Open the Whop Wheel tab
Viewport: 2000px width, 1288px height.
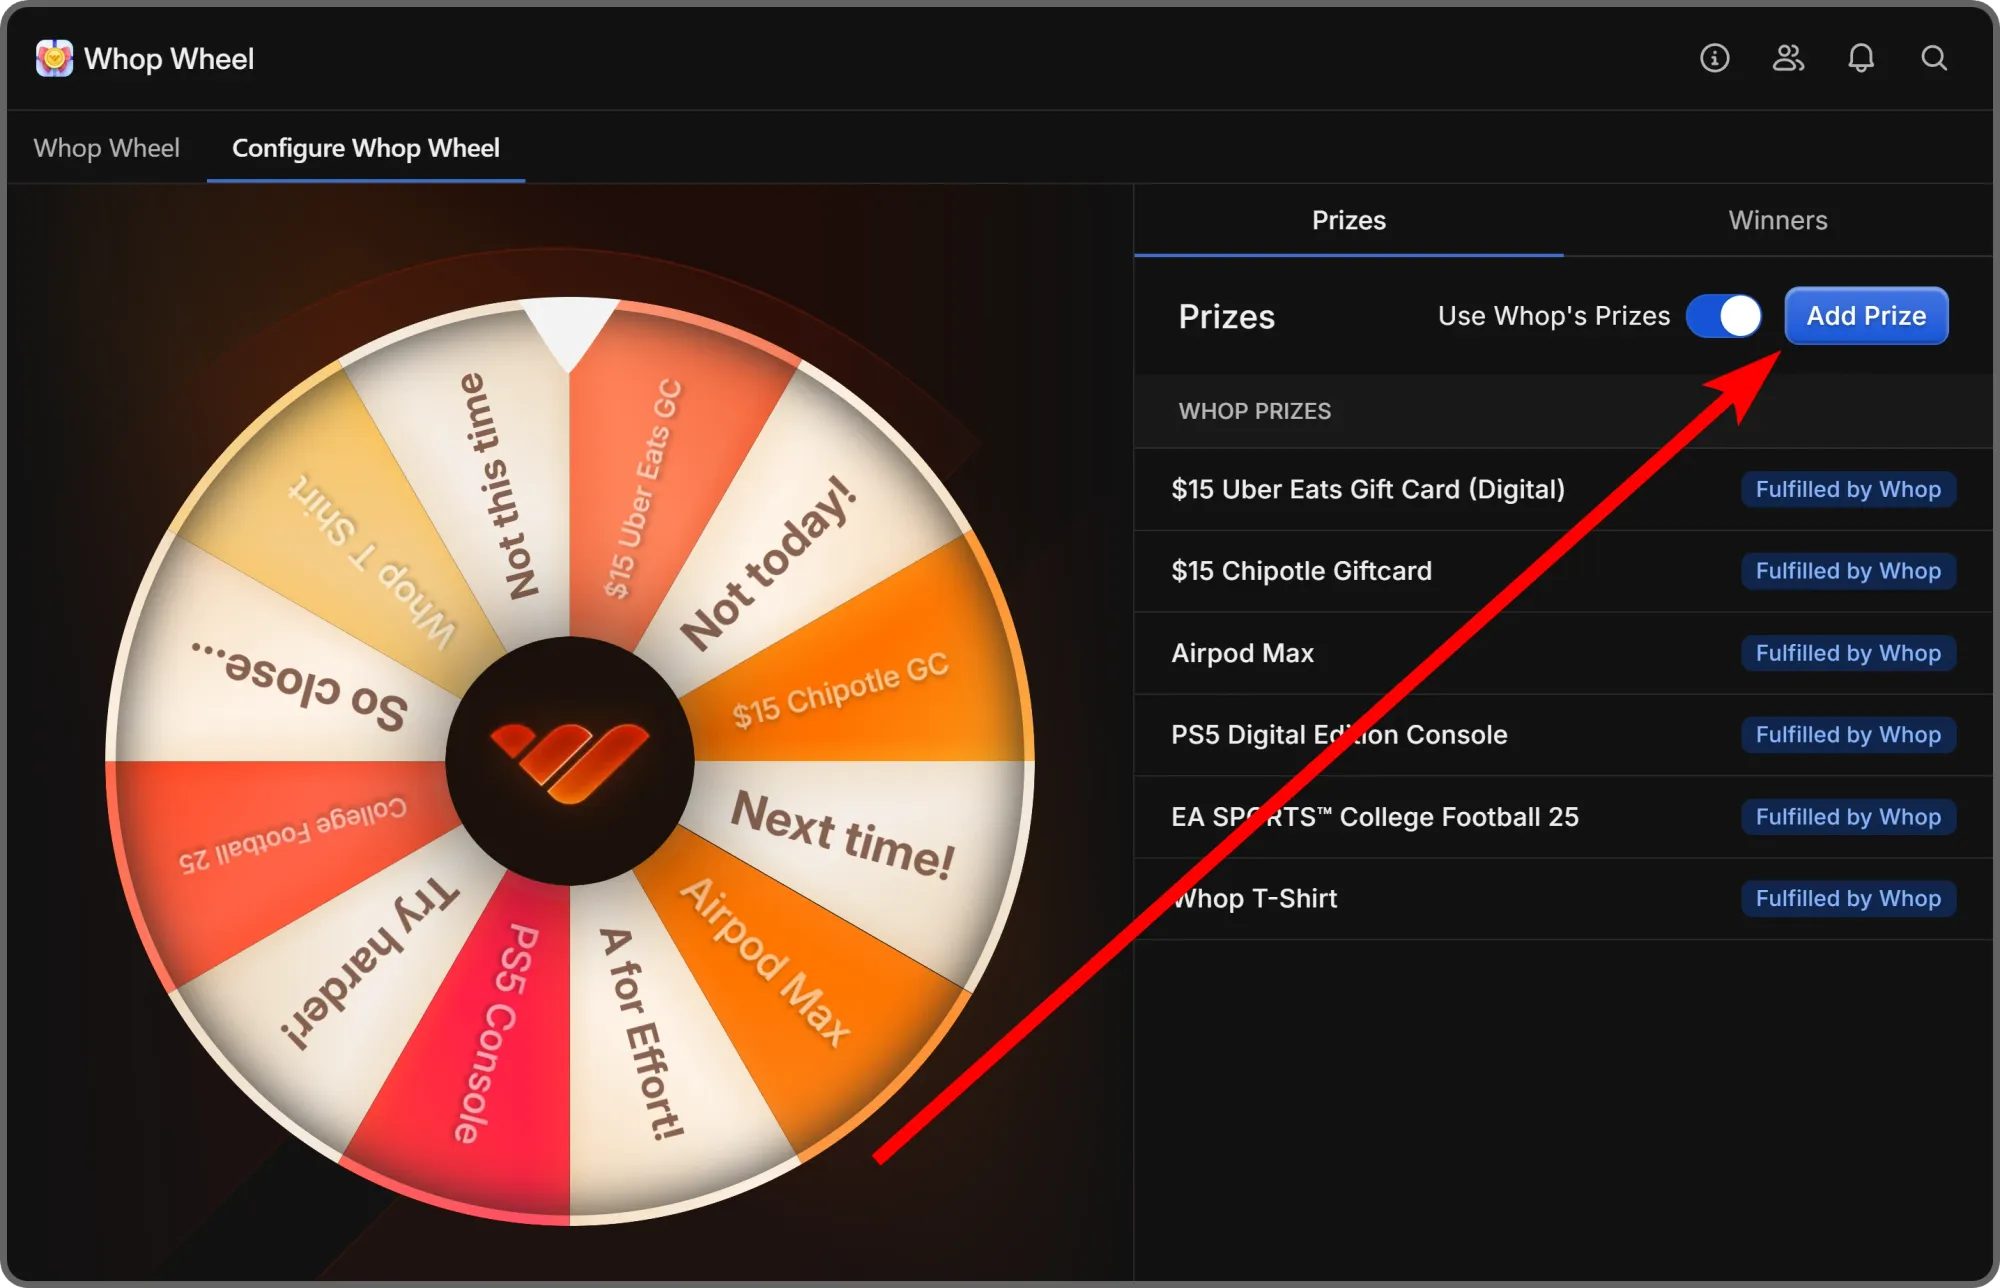[107, 148]
